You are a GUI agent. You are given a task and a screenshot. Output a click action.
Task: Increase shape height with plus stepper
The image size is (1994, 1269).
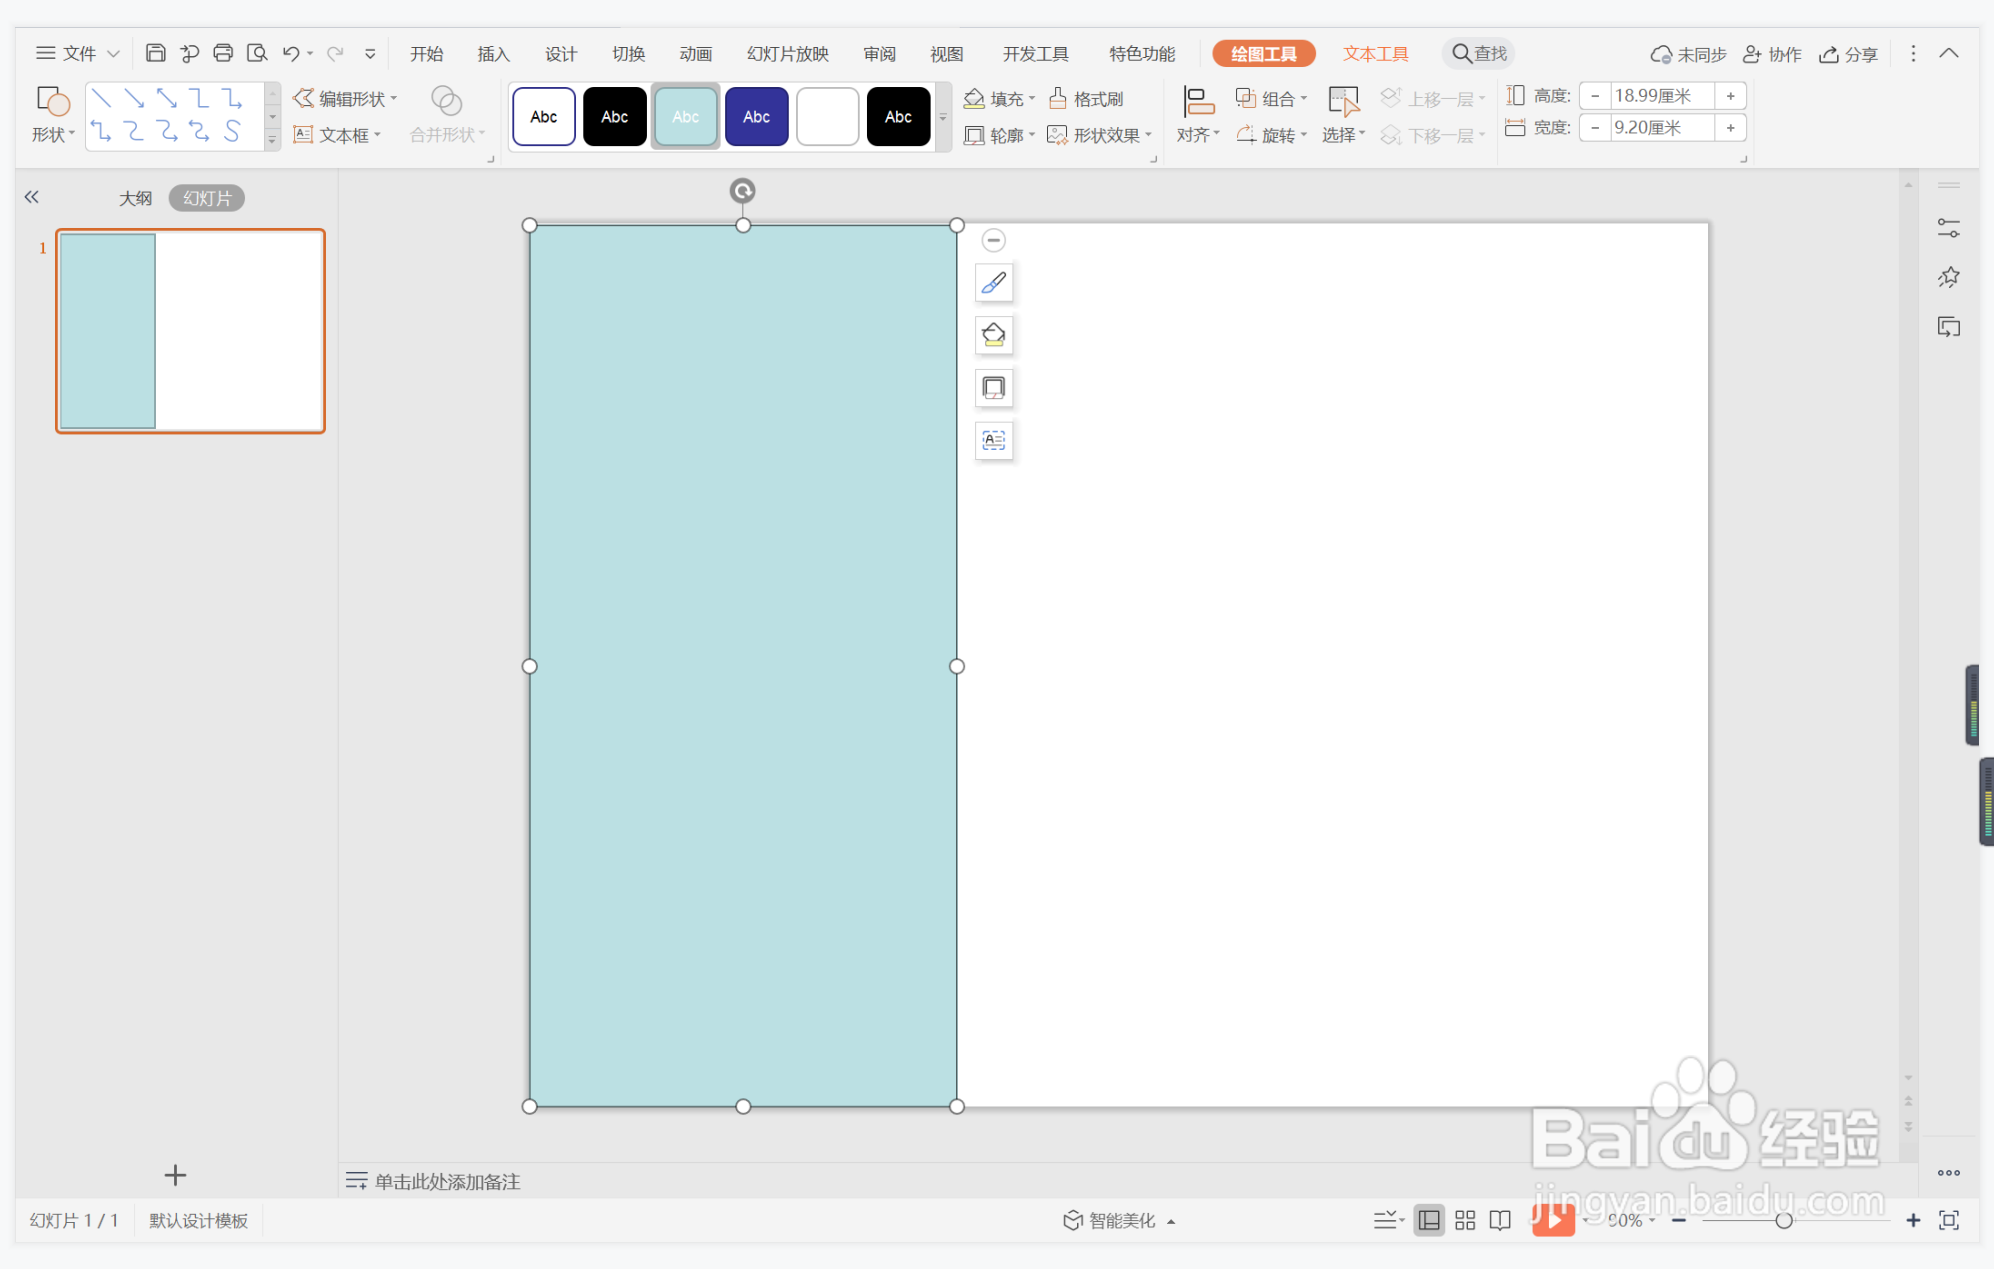click(1730, 96)
